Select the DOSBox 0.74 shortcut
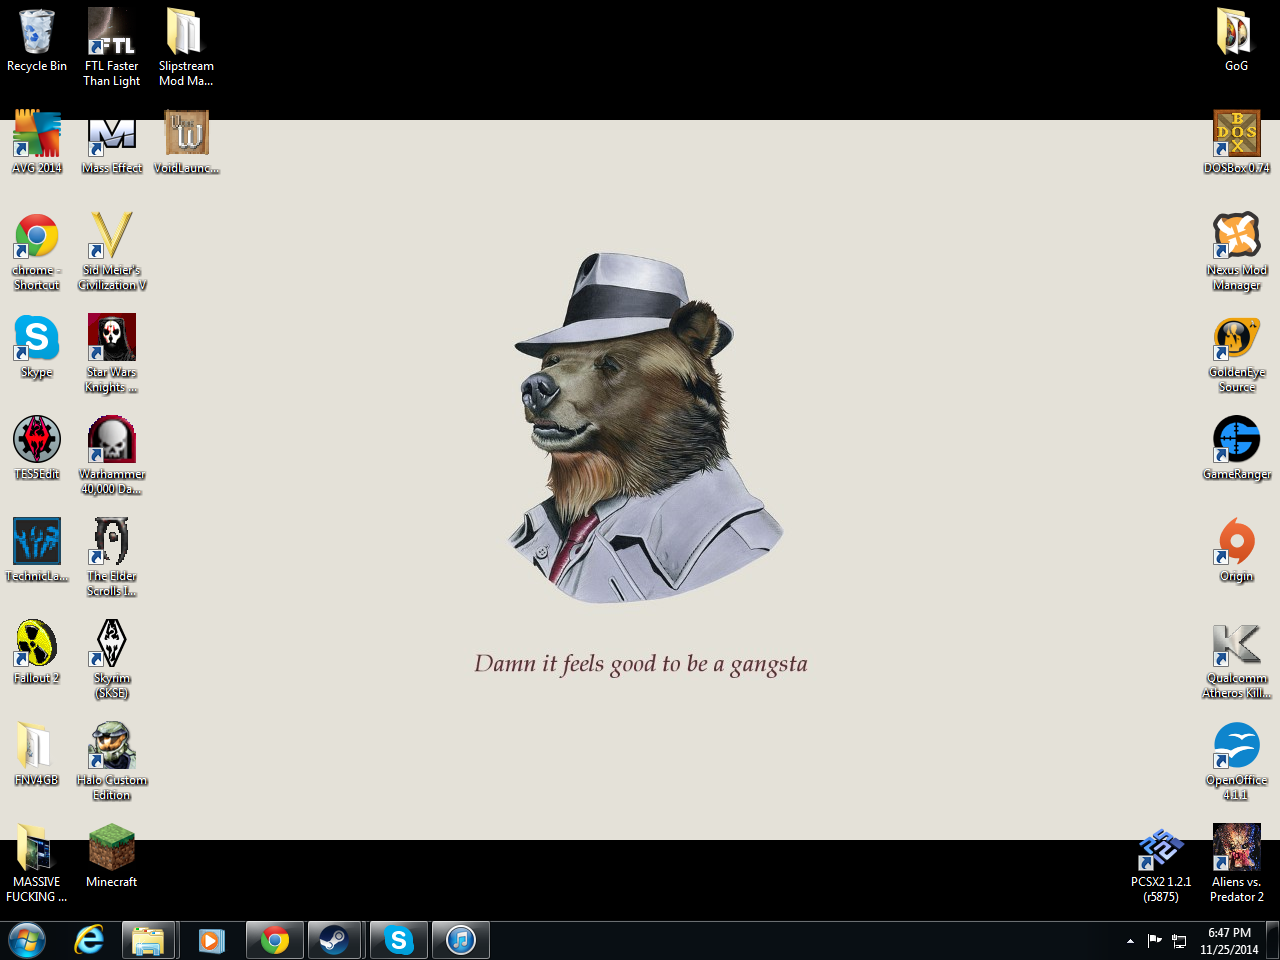The width and height of the screenshot is (1280, 960). tap(1237, 143)
